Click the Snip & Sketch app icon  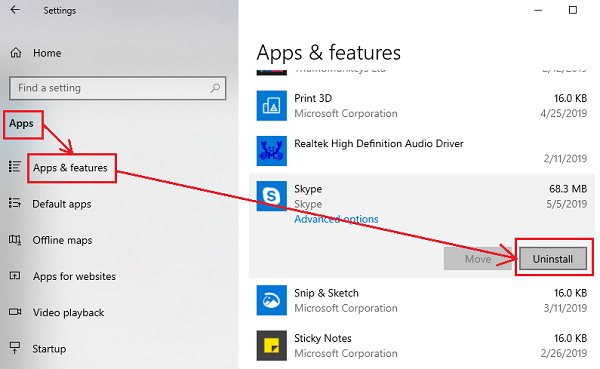(271, 300)
